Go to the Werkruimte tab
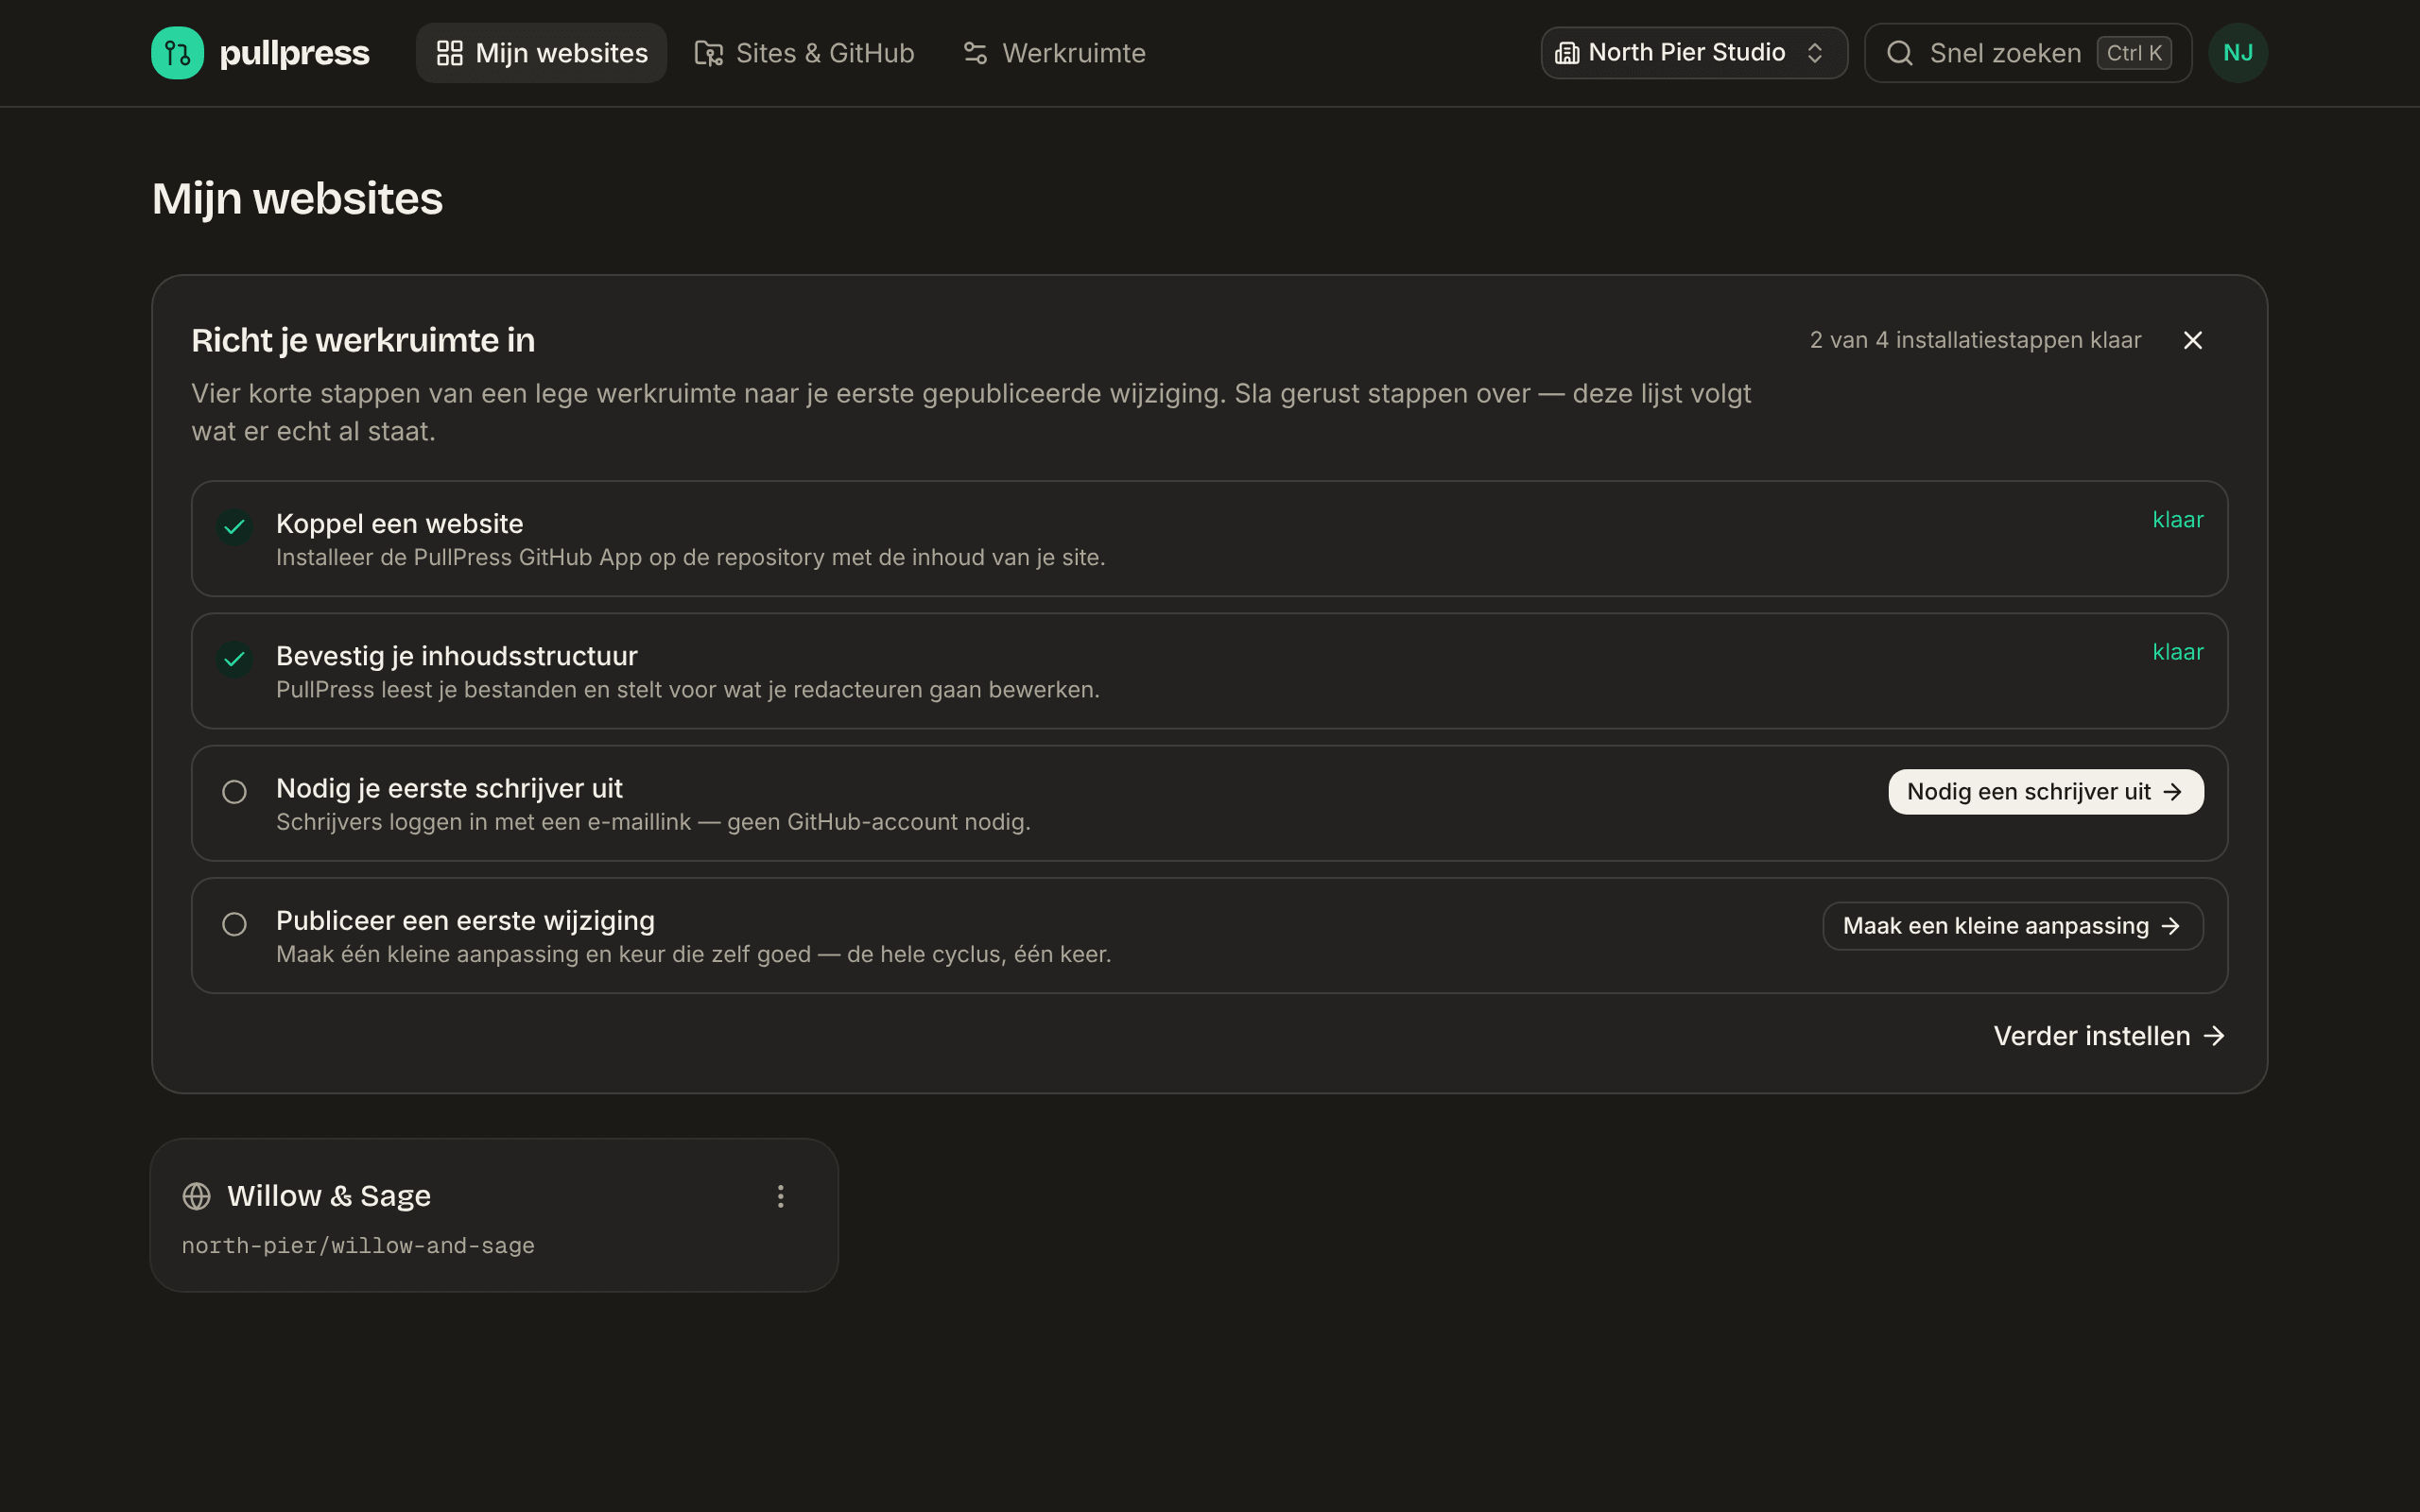 coord(1054,53)
